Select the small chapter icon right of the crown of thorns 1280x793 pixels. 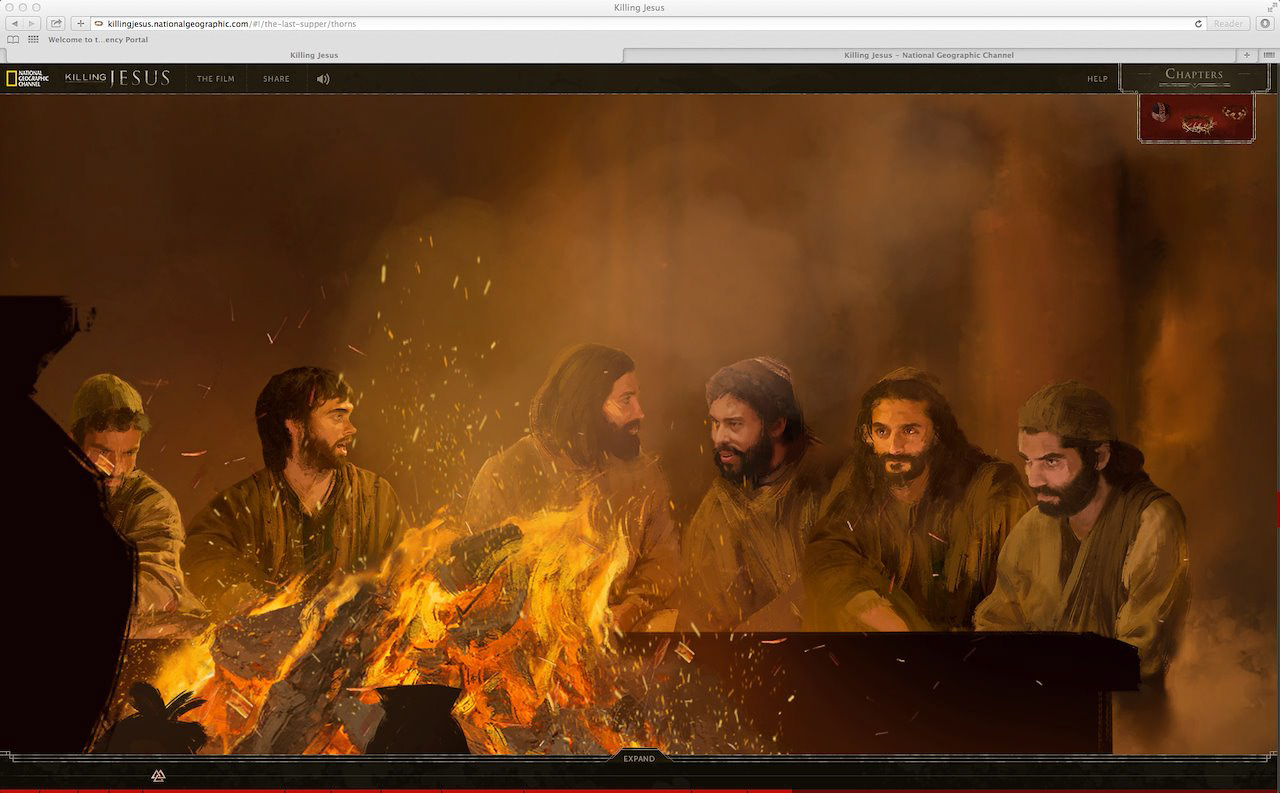[1235, 113]
